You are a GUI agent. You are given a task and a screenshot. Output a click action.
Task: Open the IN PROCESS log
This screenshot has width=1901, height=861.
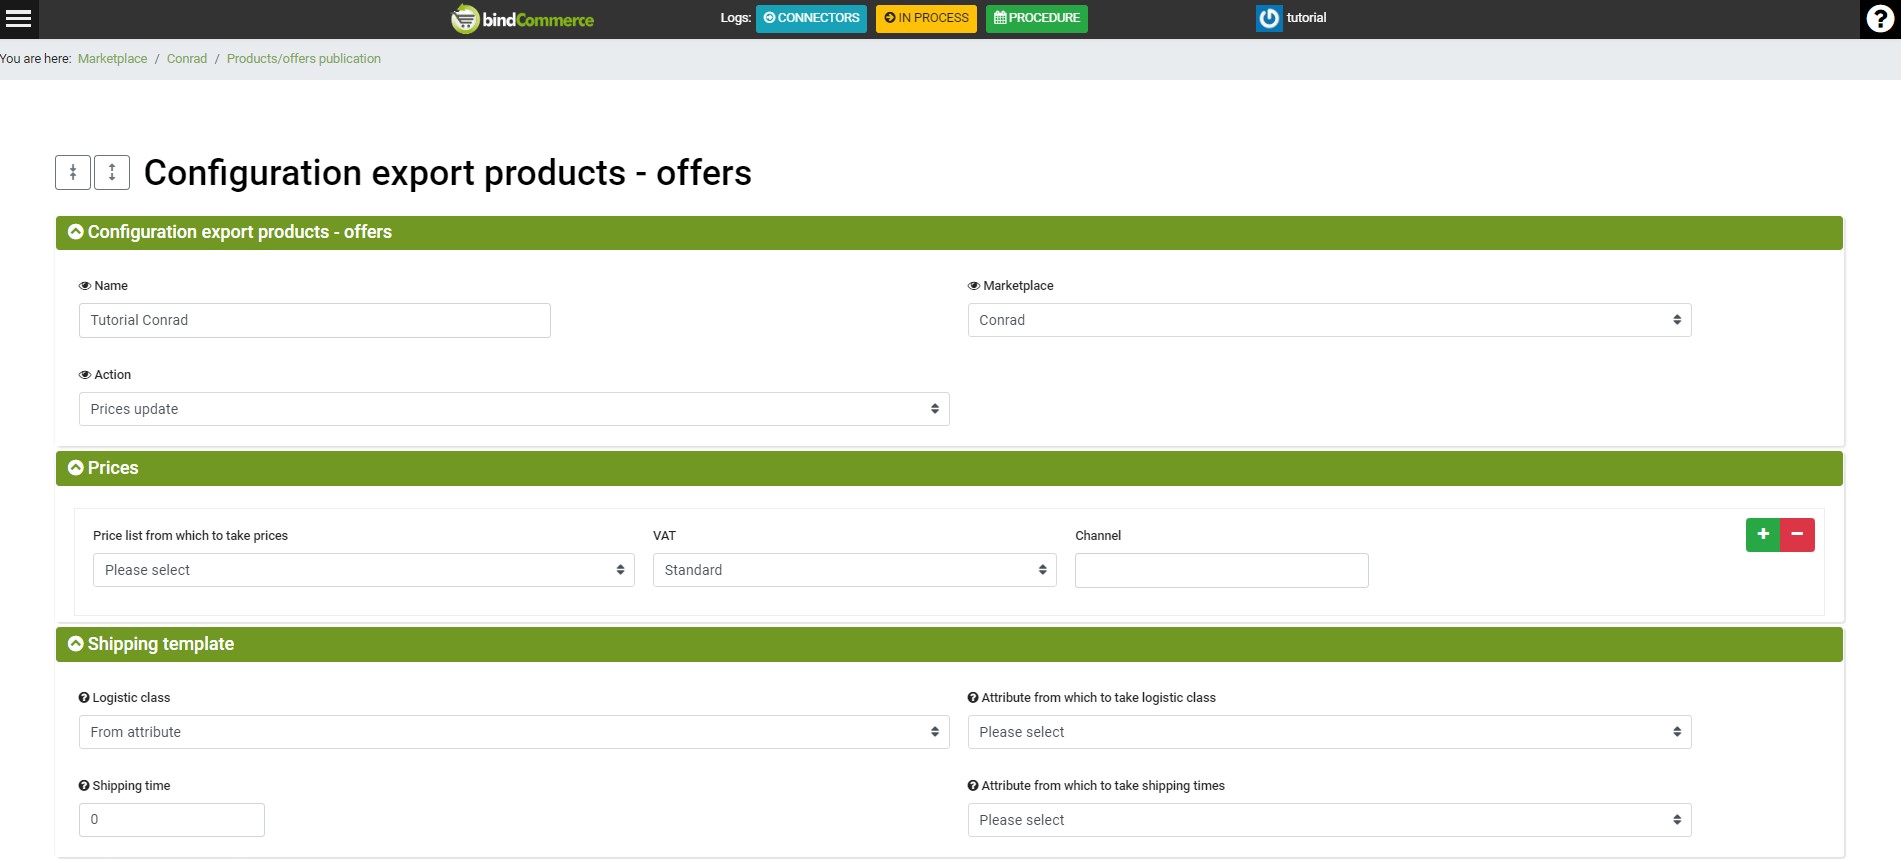click(926, 18)
